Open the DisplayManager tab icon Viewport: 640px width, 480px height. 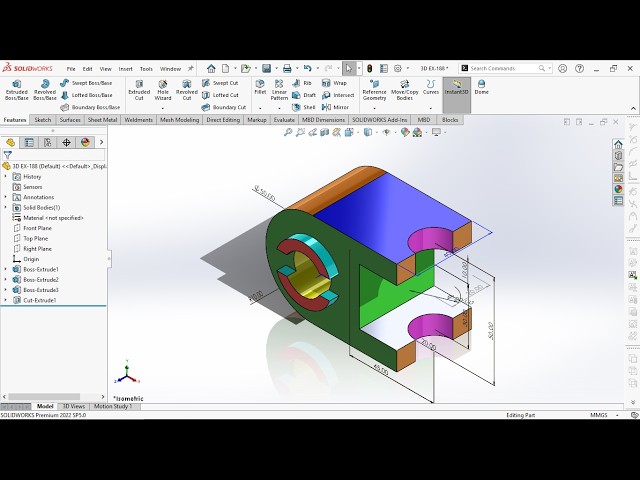pyautogui.click(x=85, y=142)
